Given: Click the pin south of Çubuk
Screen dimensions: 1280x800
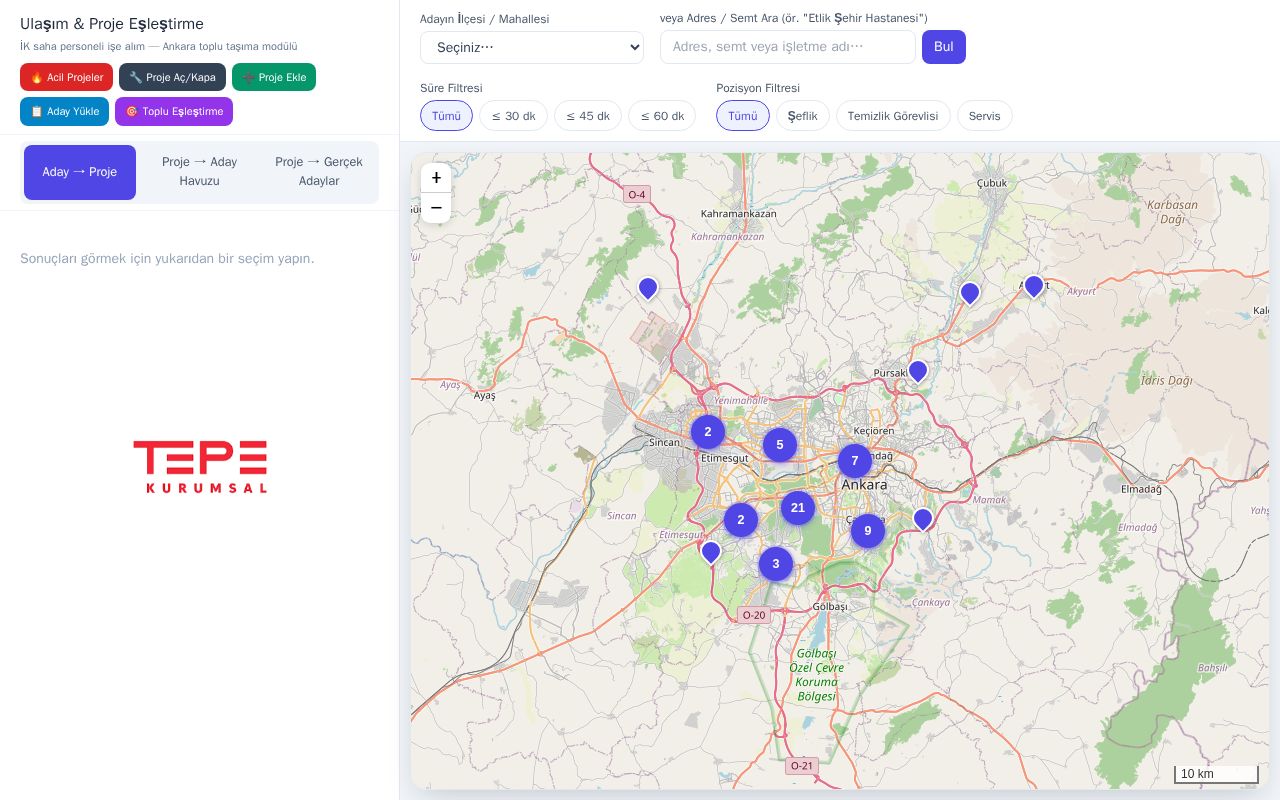Looking at the screenshot, I should 970,293.
